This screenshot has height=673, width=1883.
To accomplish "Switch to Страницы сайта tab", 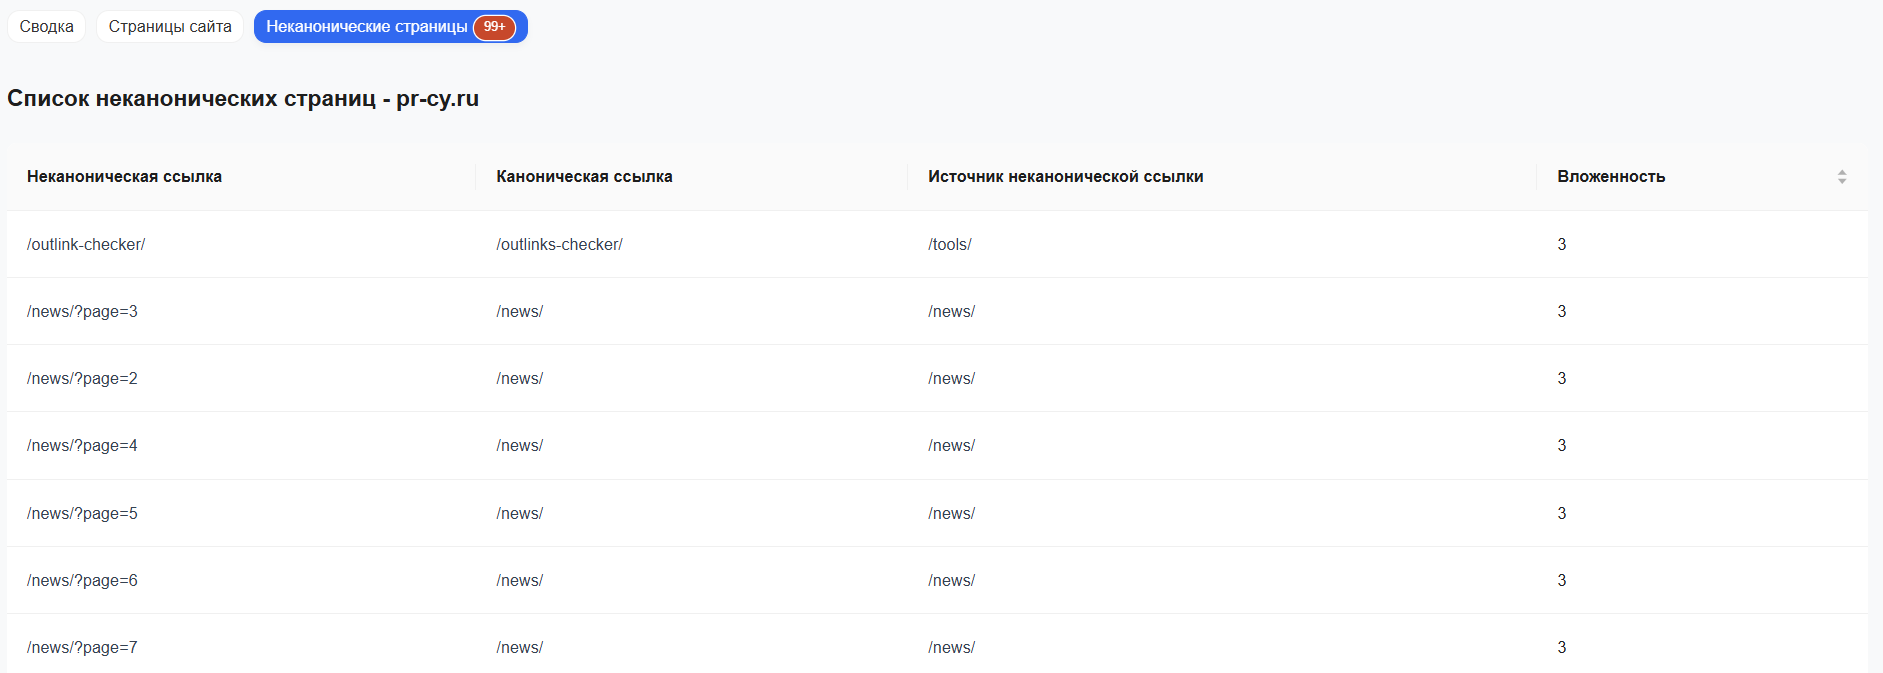I will (x=170, y=27).
